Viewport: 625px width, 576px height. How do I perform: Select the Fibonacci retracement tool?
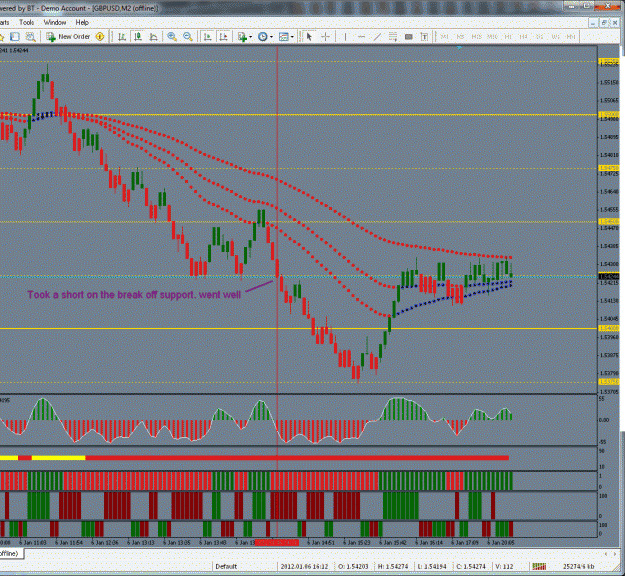click(x=393, y=37)
